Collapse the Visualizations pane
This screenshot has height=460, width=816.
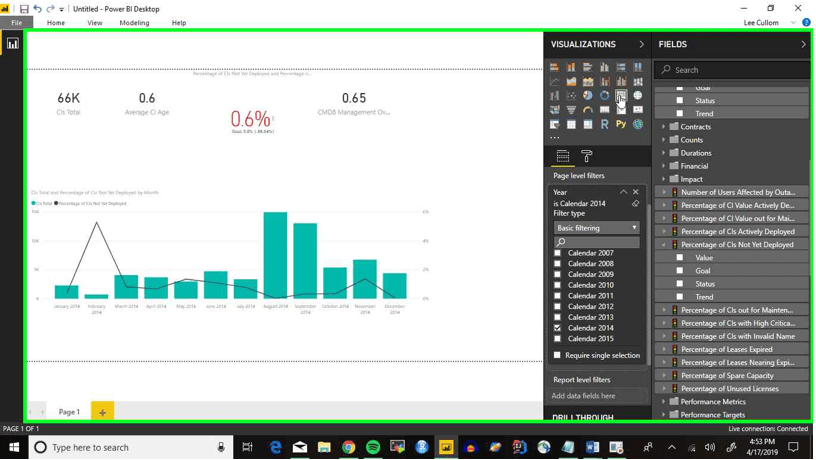point(642,44)
